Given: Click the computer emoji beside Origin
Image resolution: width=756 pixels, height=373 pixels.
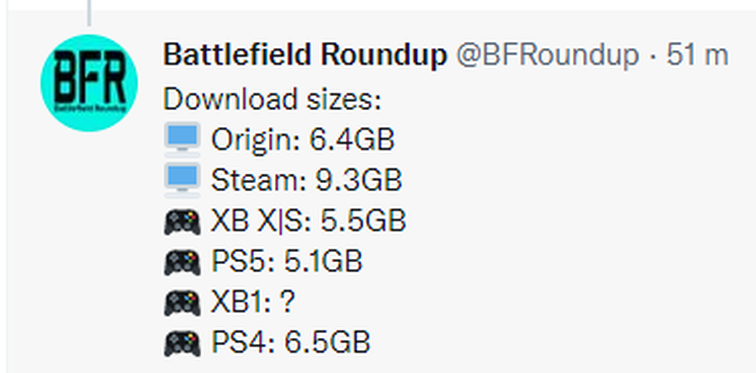Looking at the screenshot, I should point(182,140).
